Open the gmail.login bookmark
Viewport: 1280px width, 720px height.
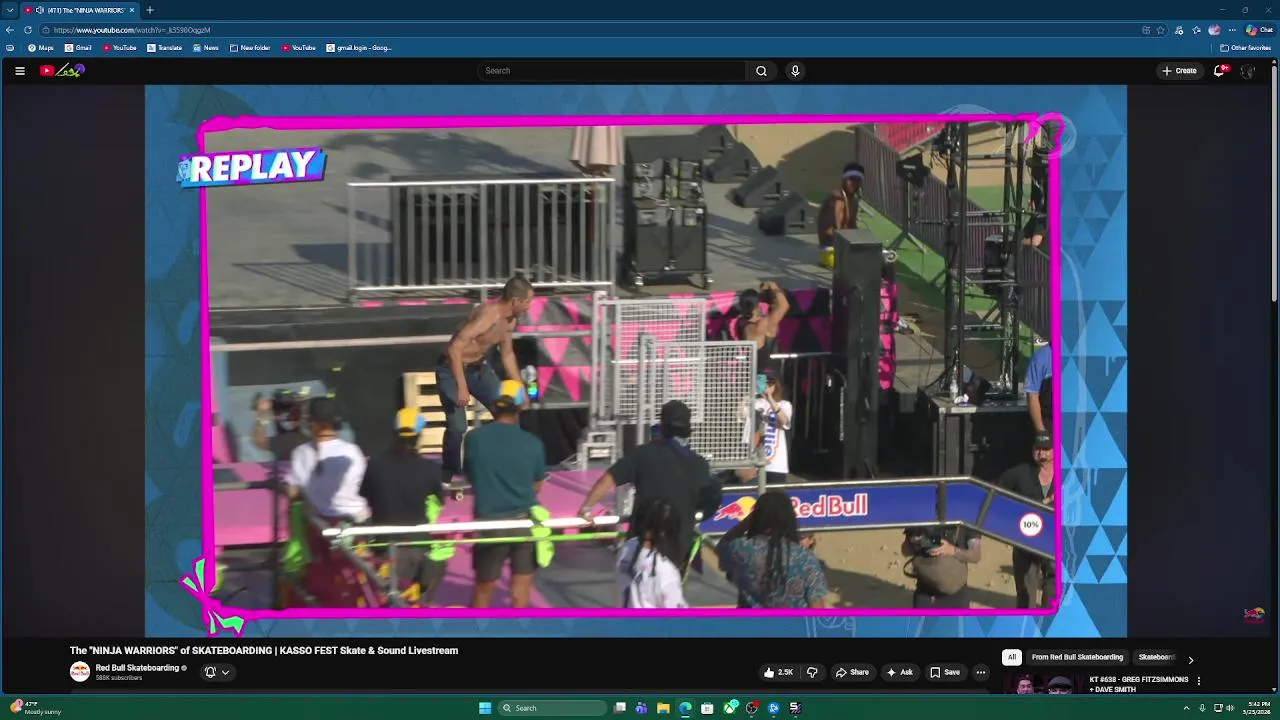359,48
